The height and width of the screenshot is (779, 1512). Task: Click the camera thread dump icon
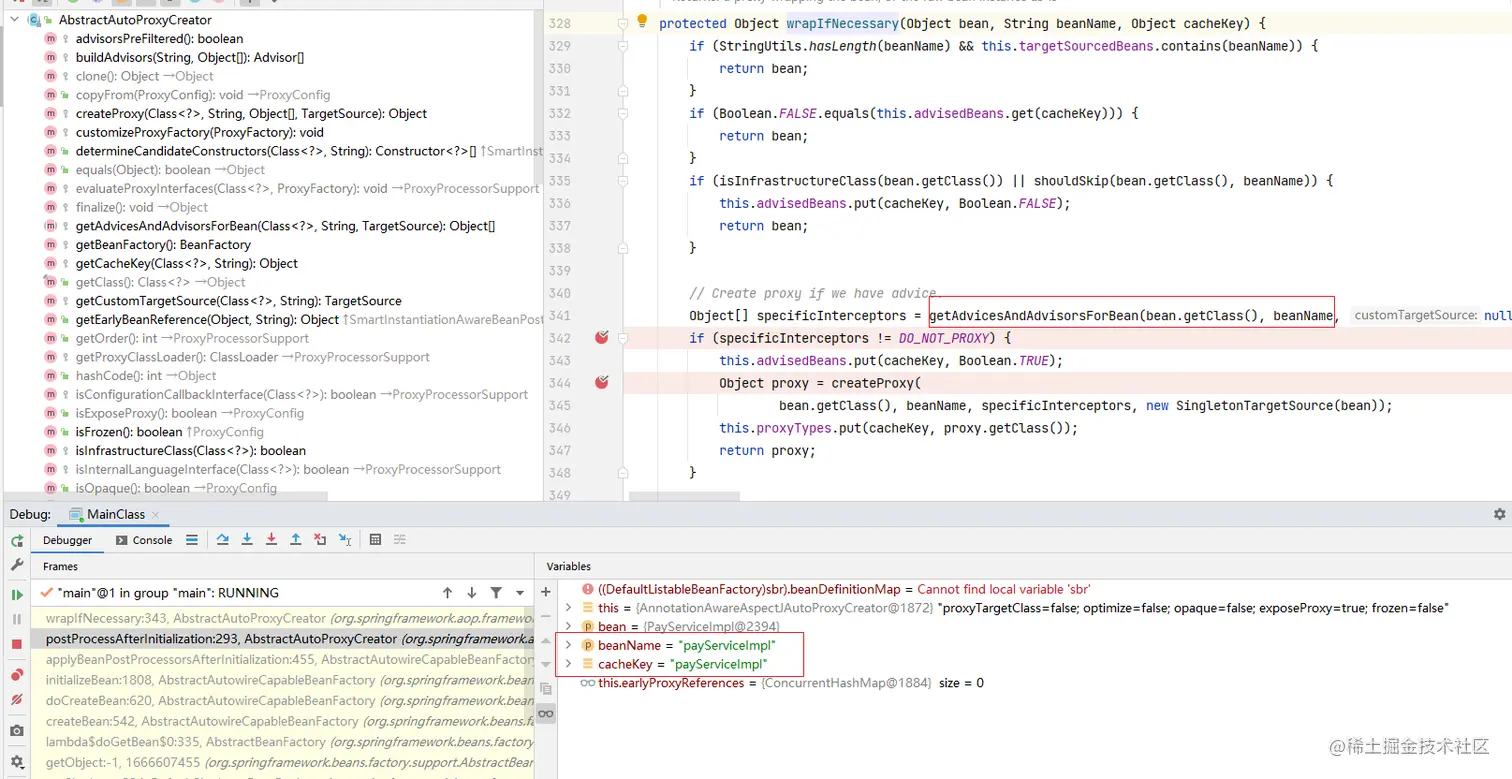[x=17, y=731]
